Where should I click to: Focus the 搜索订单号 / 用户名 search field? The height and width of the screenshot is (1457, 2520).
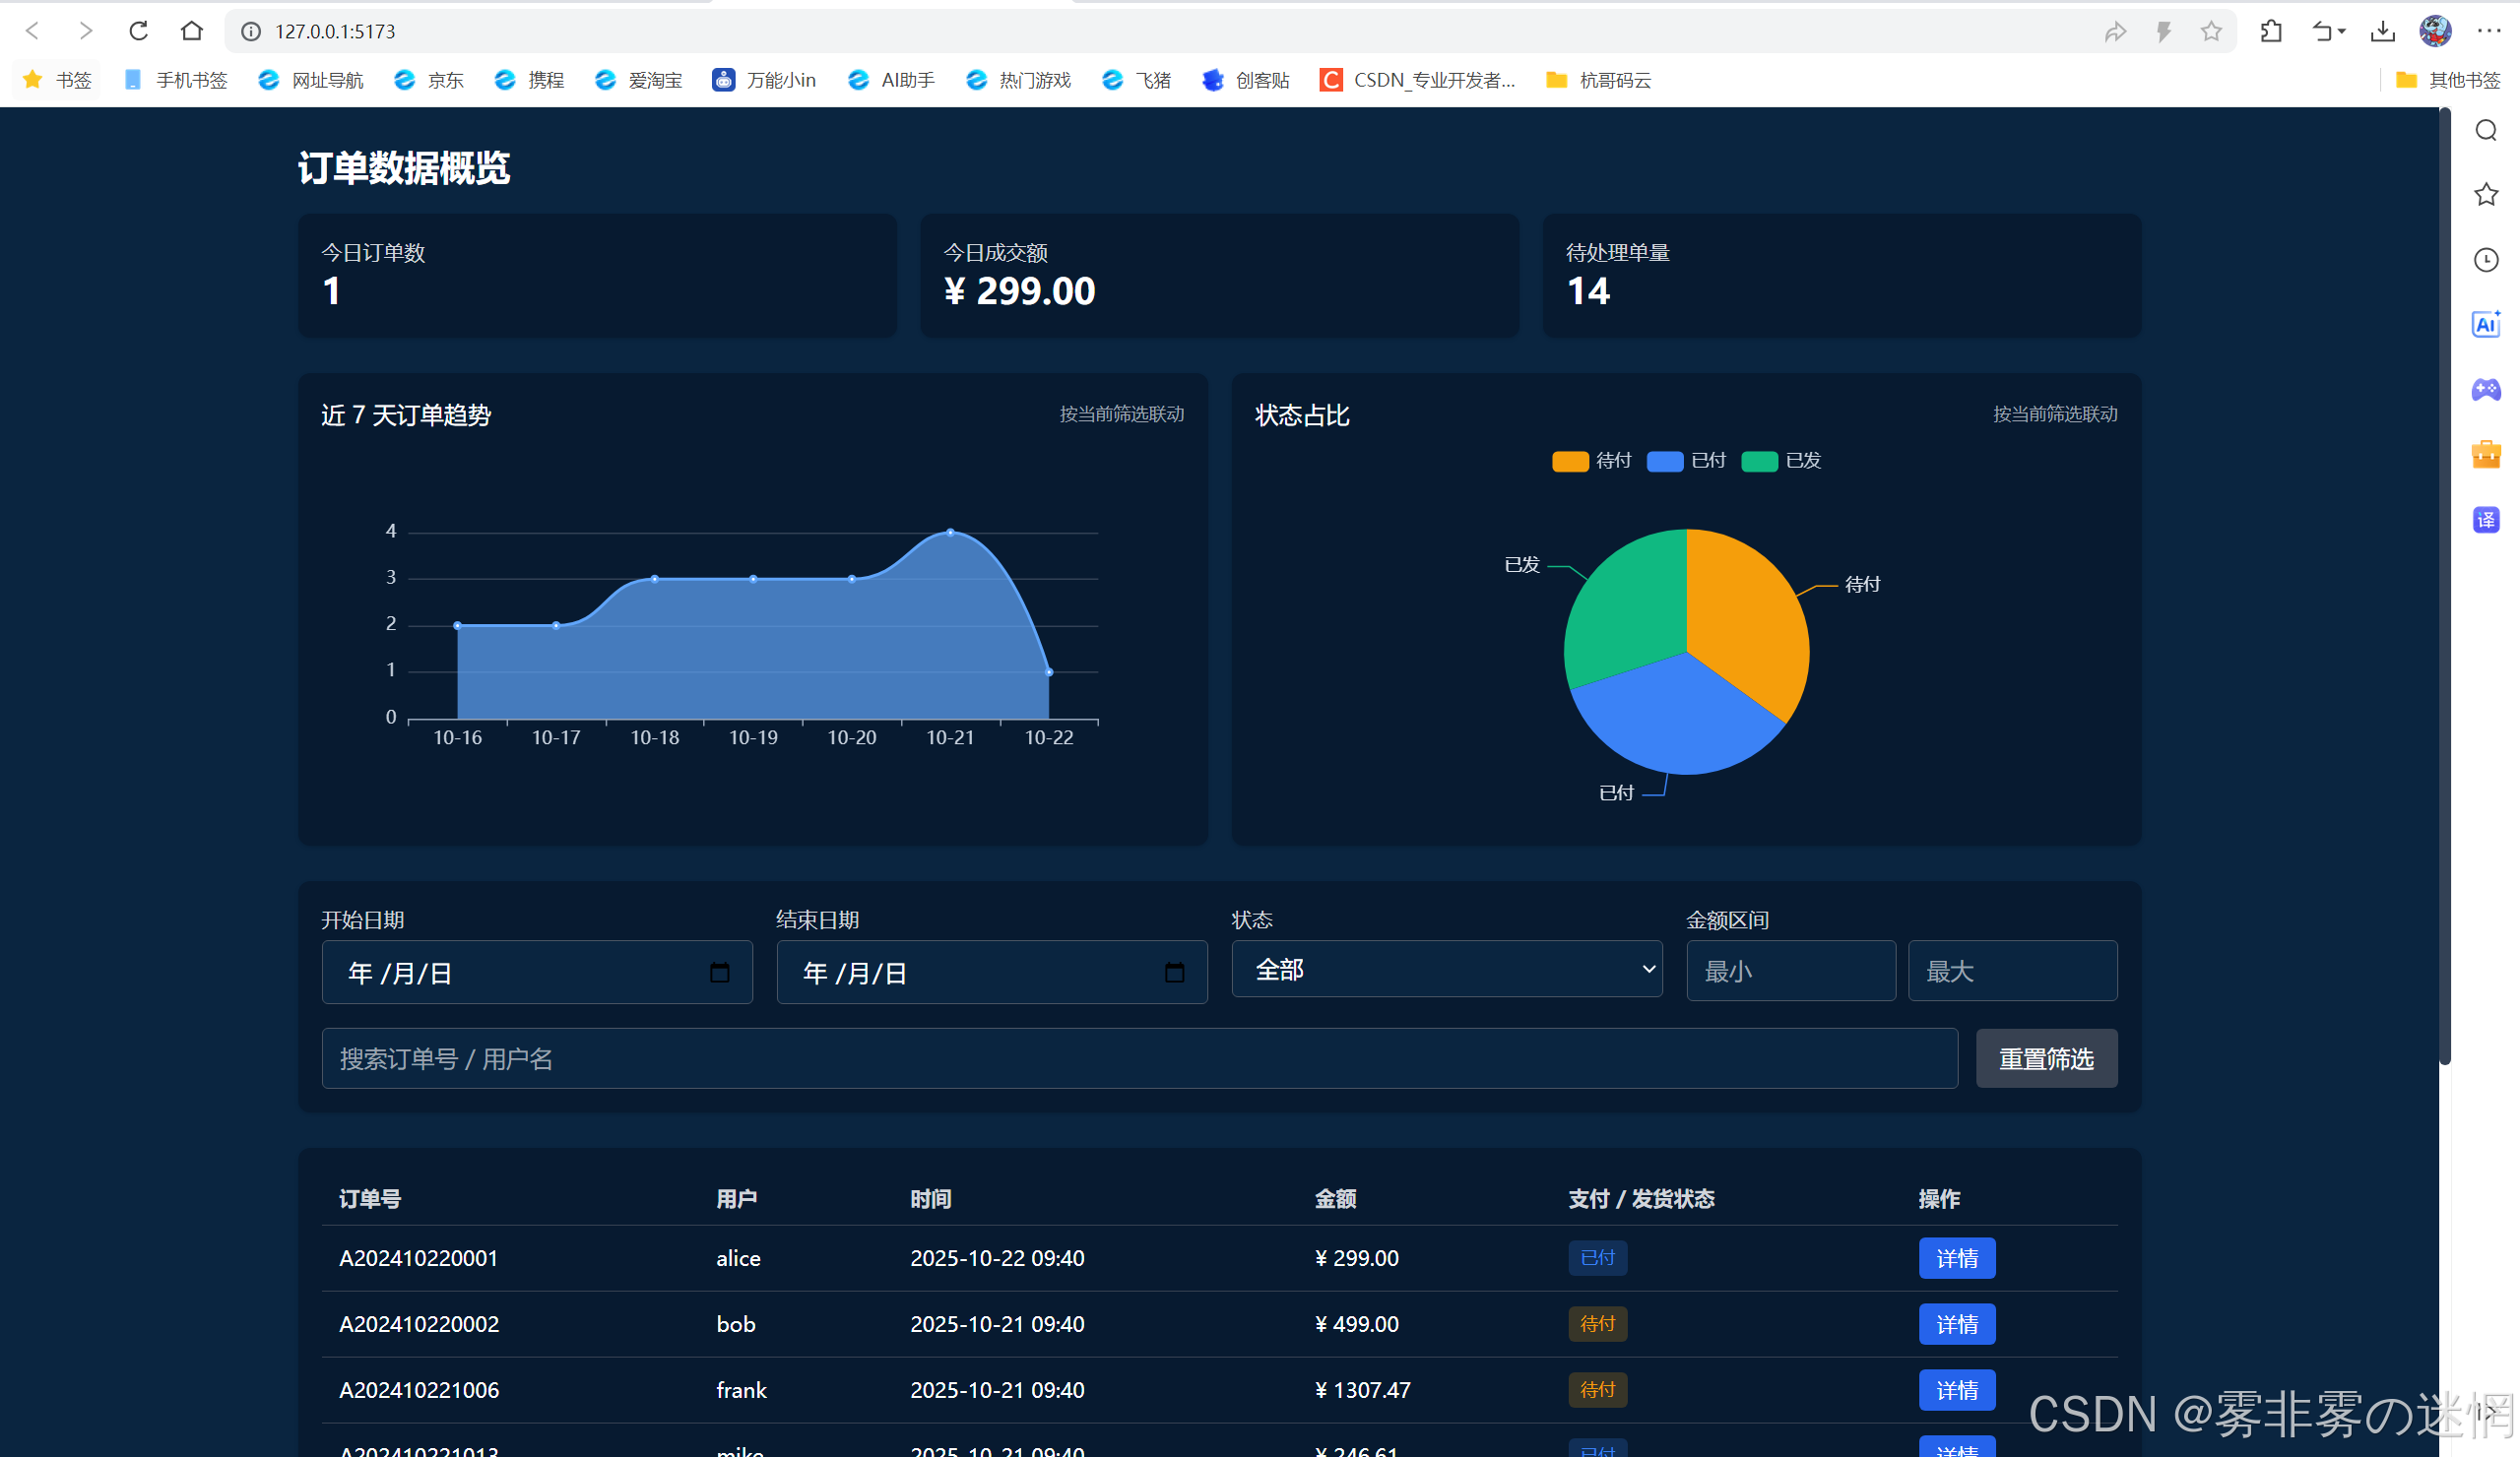[1138, 1058]
